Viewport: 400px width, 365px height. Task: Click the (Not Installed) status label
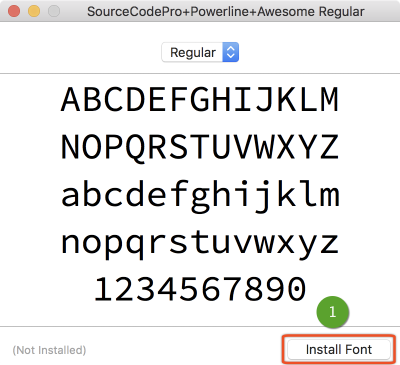point(49,350)
